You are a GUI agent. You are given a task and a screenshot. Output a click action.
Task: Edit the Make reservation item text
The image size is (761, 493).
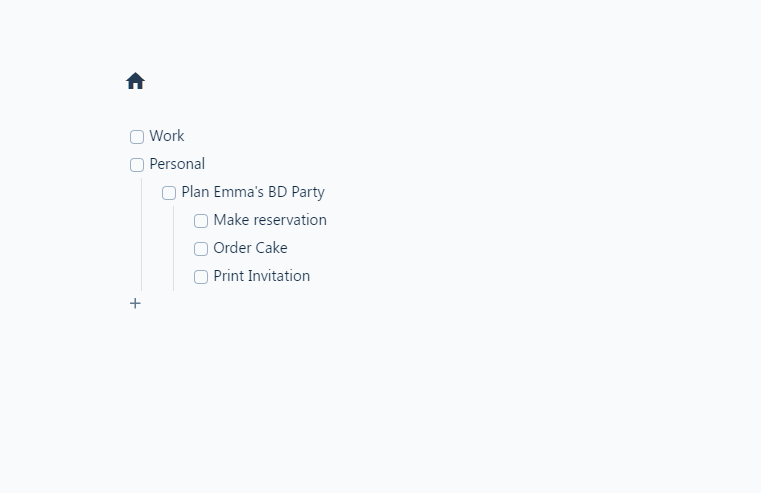click(270, 220)
